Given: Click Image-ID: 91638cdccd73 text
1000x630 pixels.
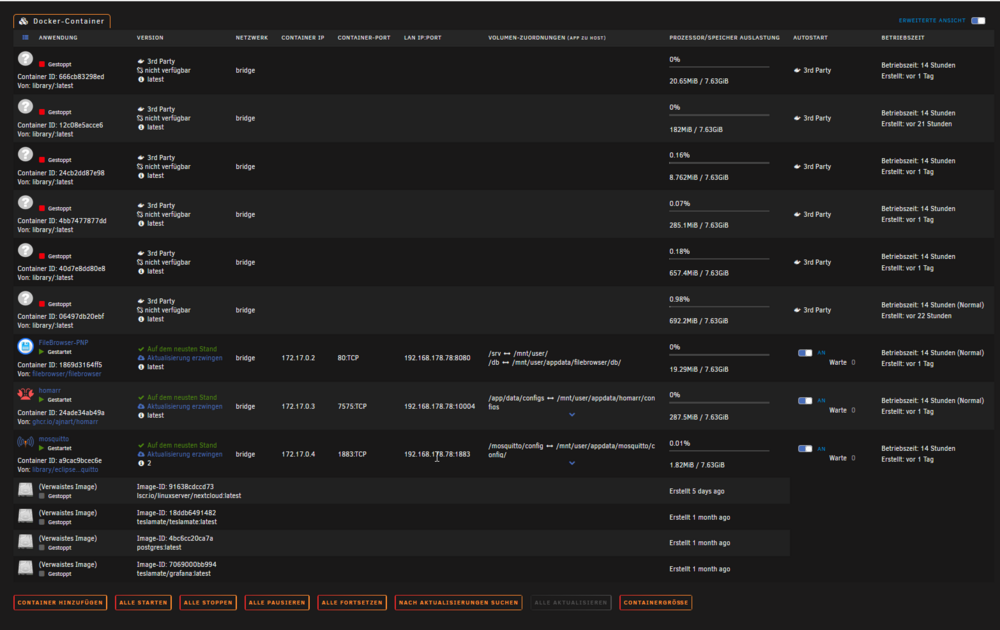Looking at the screenshot, I should [x=175, y=487].
